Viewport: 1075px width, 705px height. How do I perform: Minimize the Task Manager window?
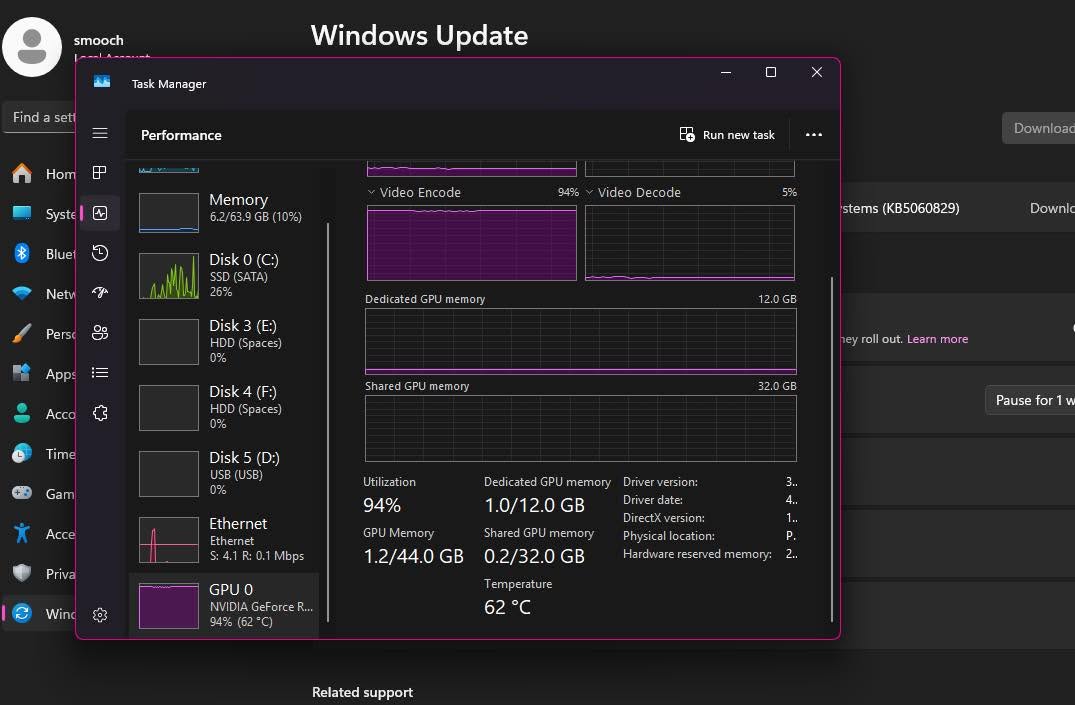(726, 72)
